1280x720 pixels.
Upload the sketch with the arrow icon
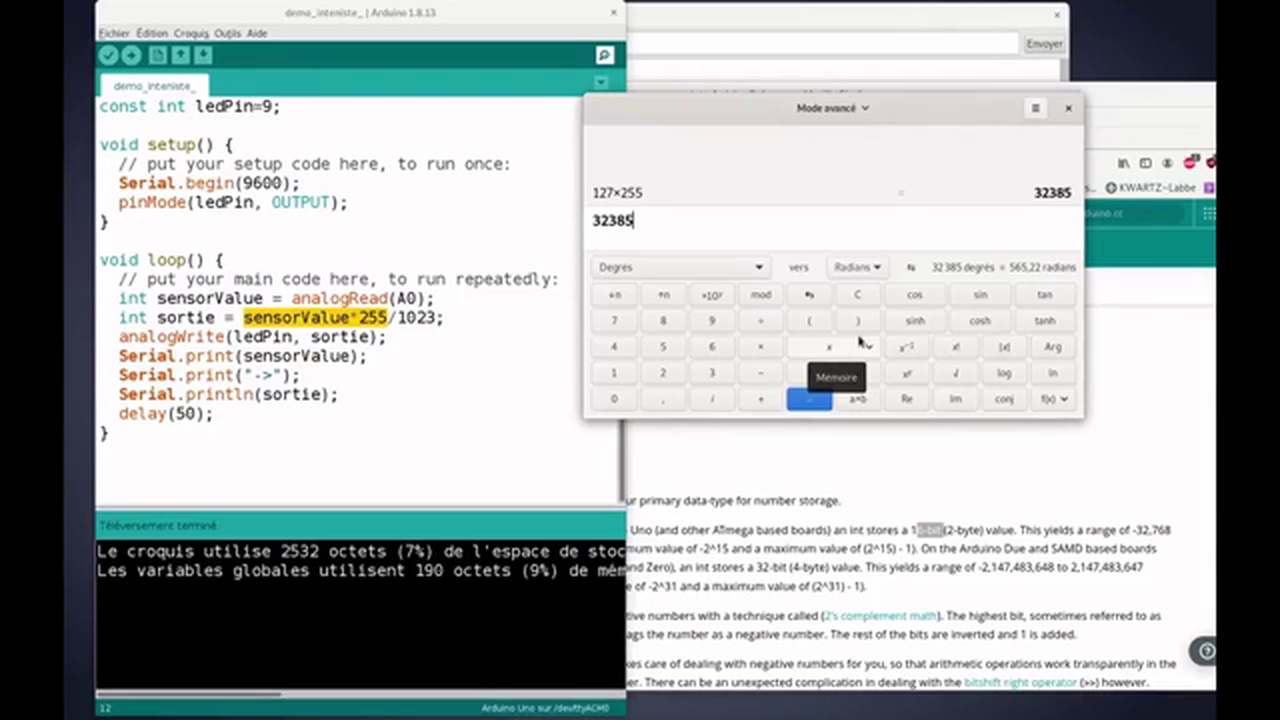click(131, 55)
